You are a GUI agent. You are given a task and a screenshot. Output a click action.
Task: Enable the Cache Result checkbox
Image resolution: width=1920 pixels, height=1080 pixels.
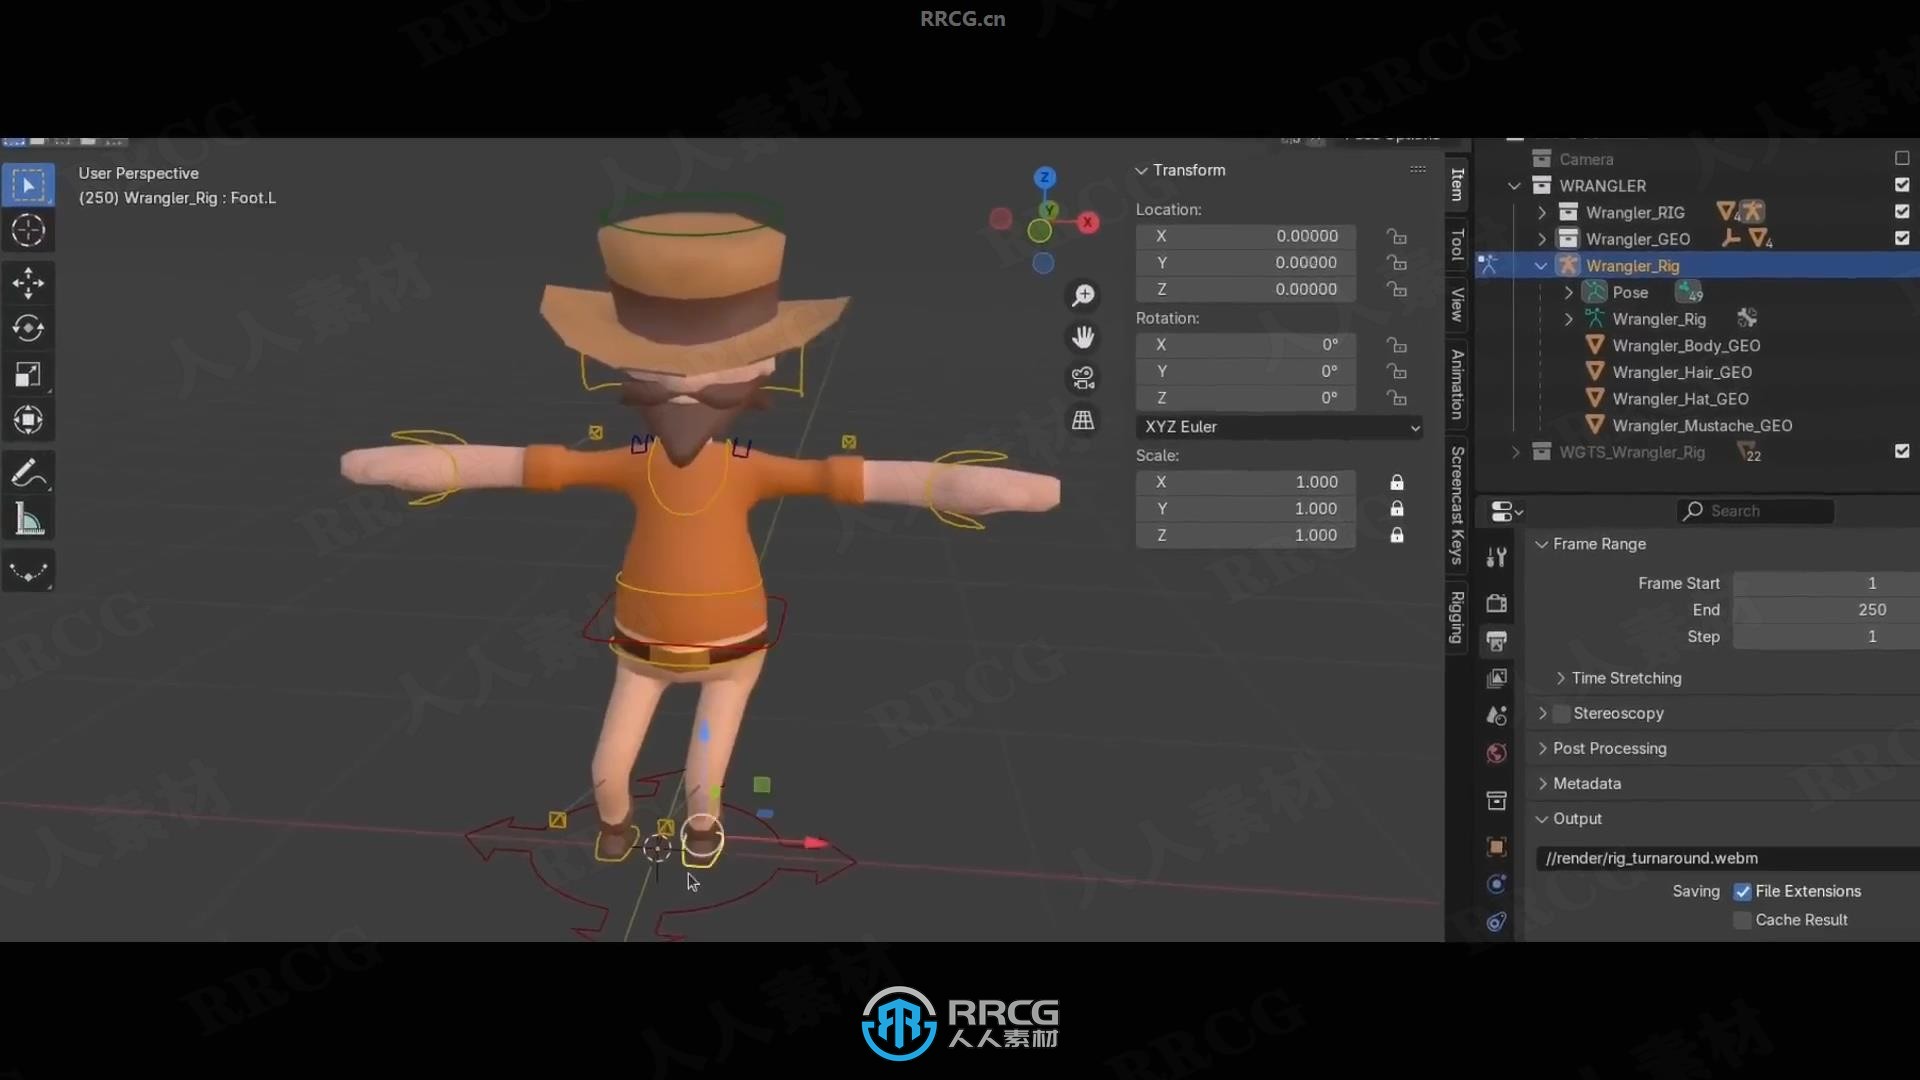click(x=1743, y=920)
